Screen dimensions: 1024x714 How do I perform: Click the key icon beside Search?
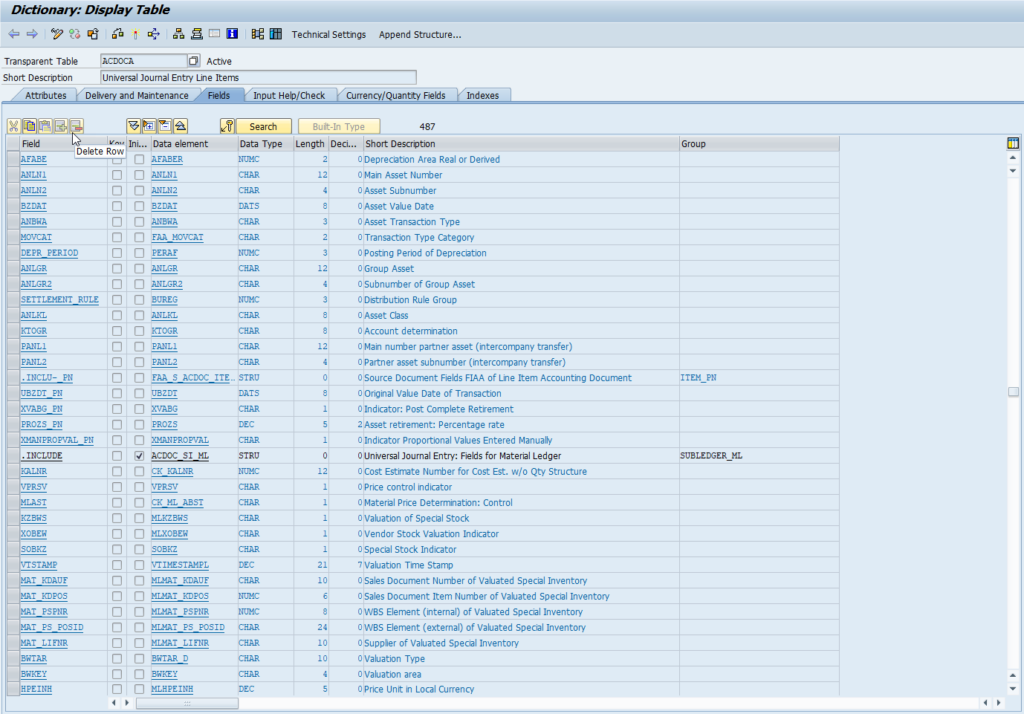pos(227,126)
